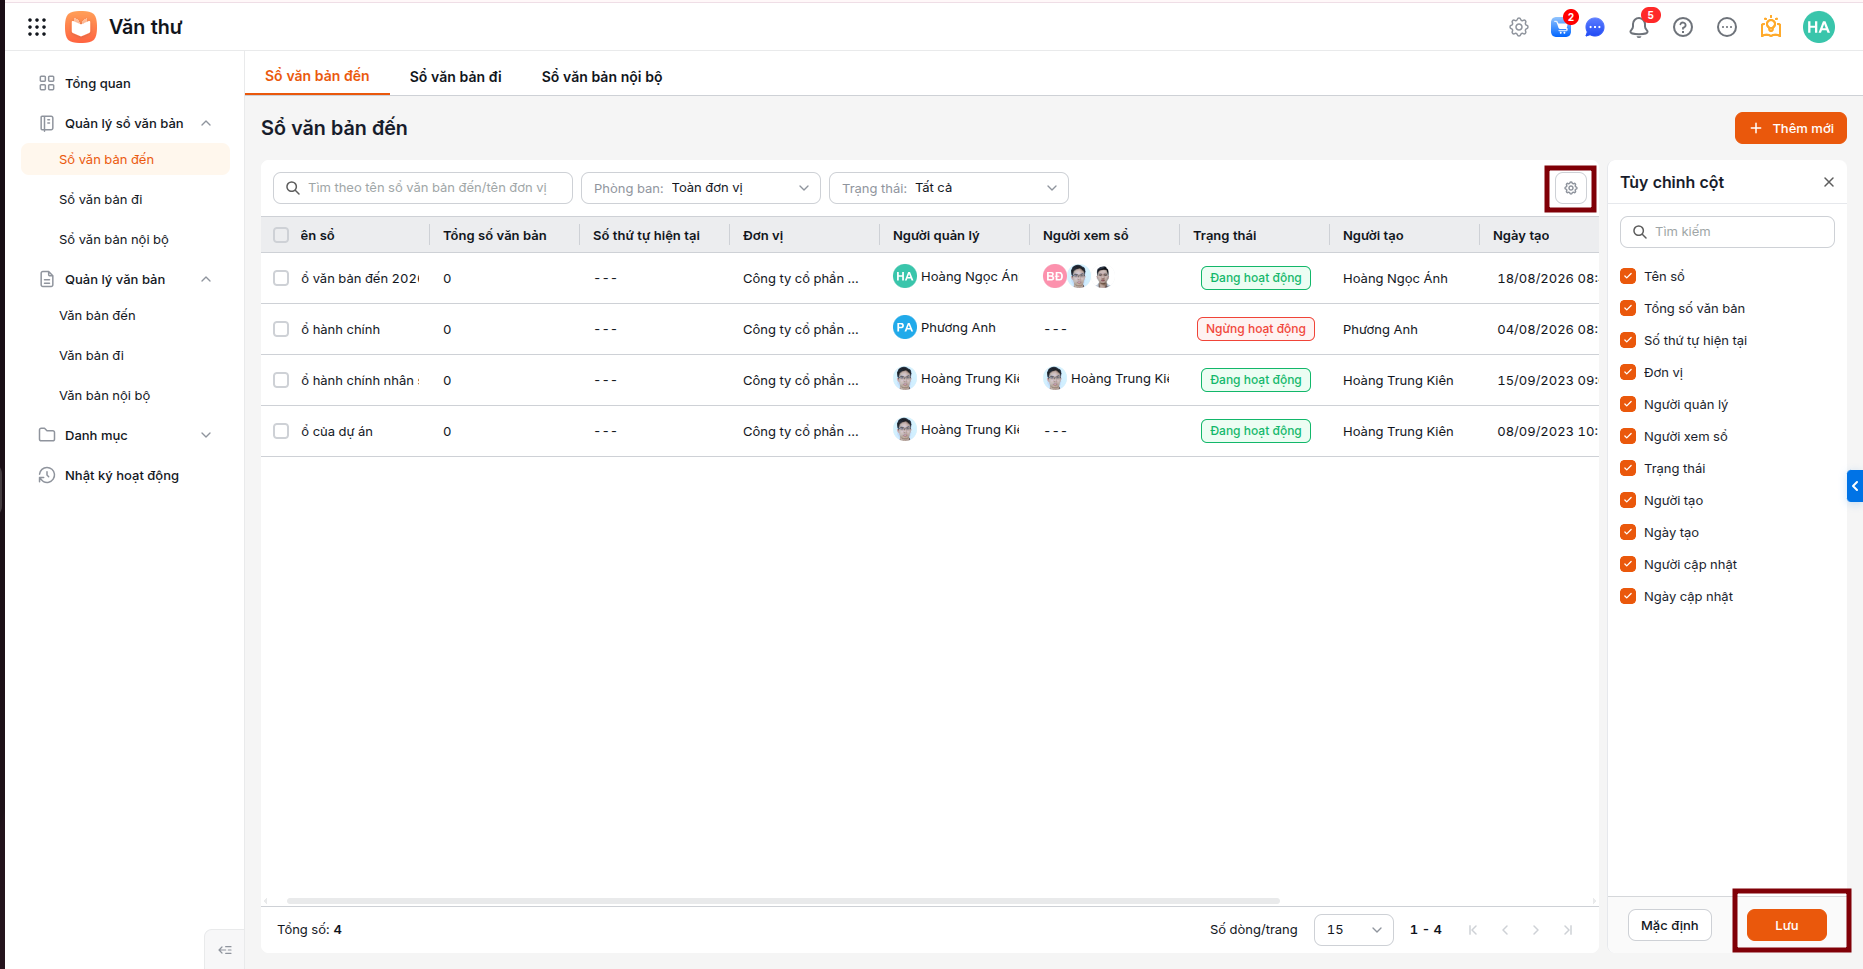Open settings gear in top bar
This screenshot has height=969, width=1863.
click(x=1519, y=27)
